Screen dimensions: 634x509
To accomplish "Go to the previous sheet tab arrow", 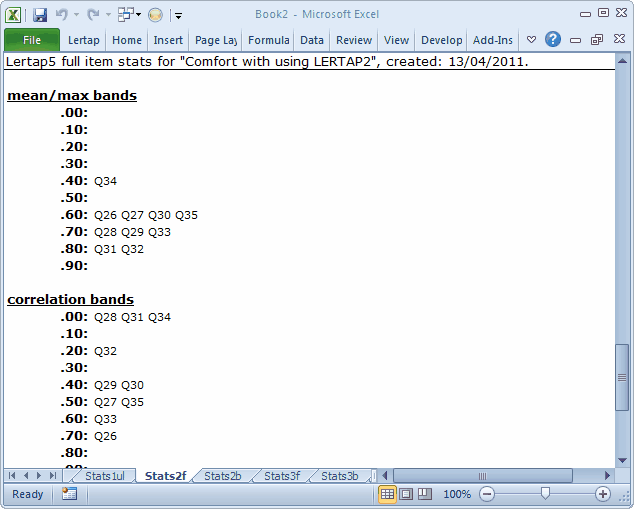I will click(26, 476).
